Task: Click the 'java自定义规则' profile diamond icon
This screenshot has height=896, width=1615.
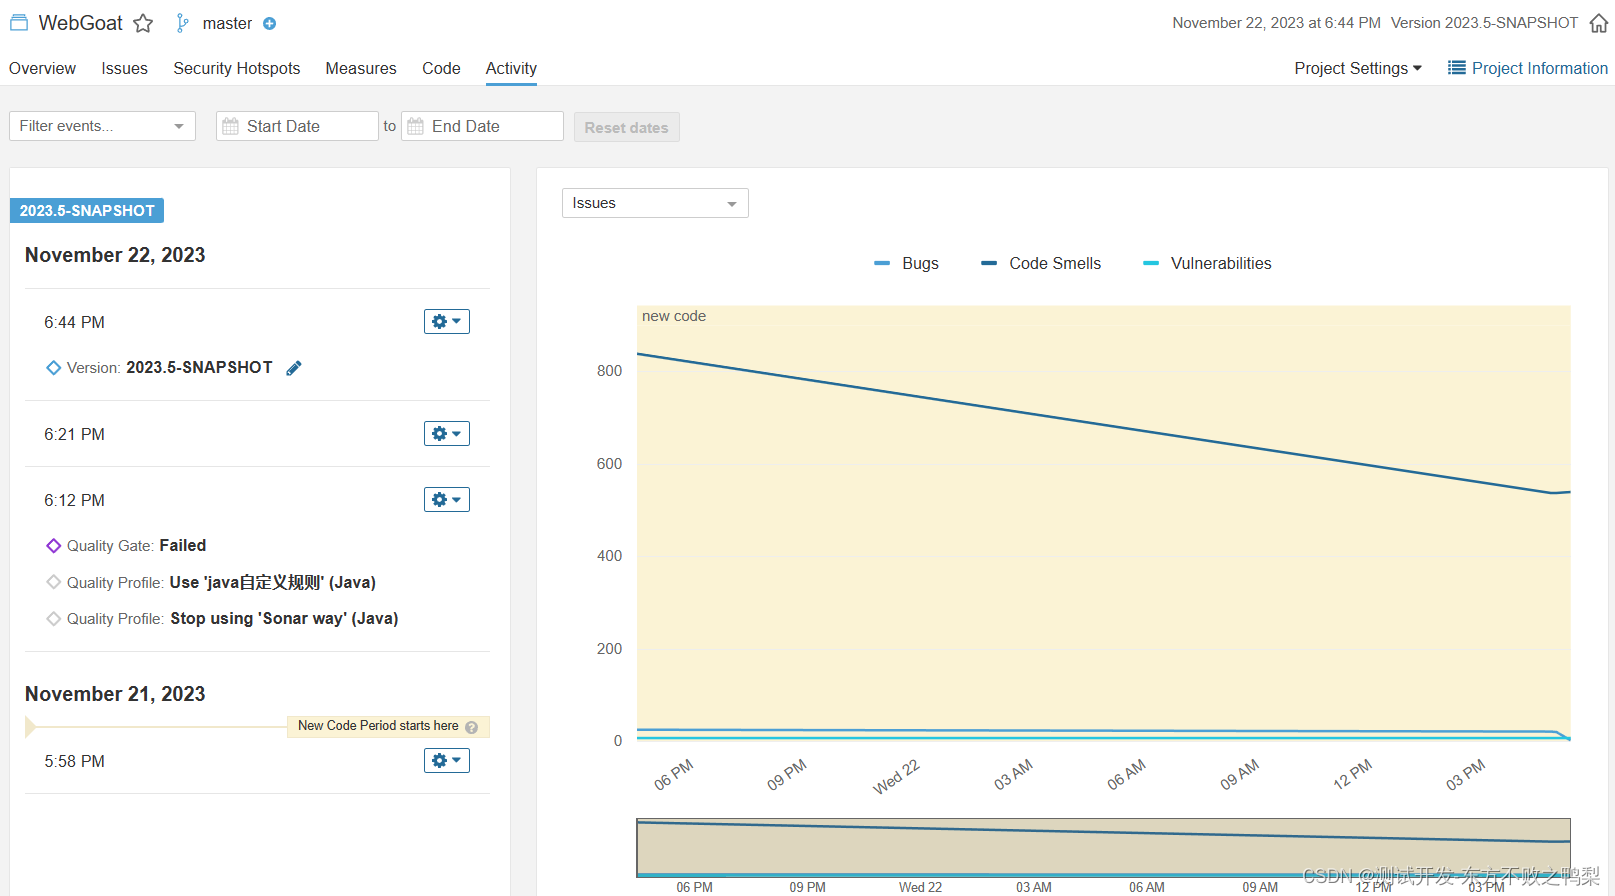Action: [54, 582]
